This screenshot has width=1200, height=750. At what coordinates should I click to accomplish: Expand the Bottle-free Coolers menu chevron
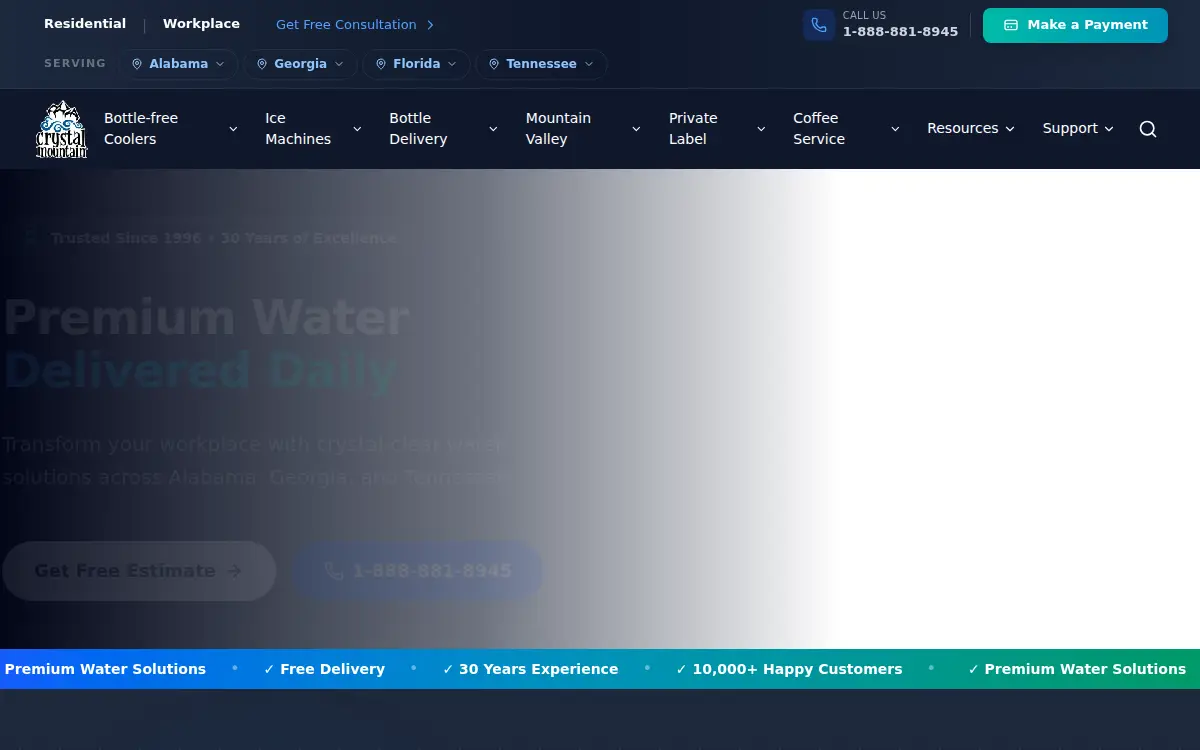click(233, 129)
